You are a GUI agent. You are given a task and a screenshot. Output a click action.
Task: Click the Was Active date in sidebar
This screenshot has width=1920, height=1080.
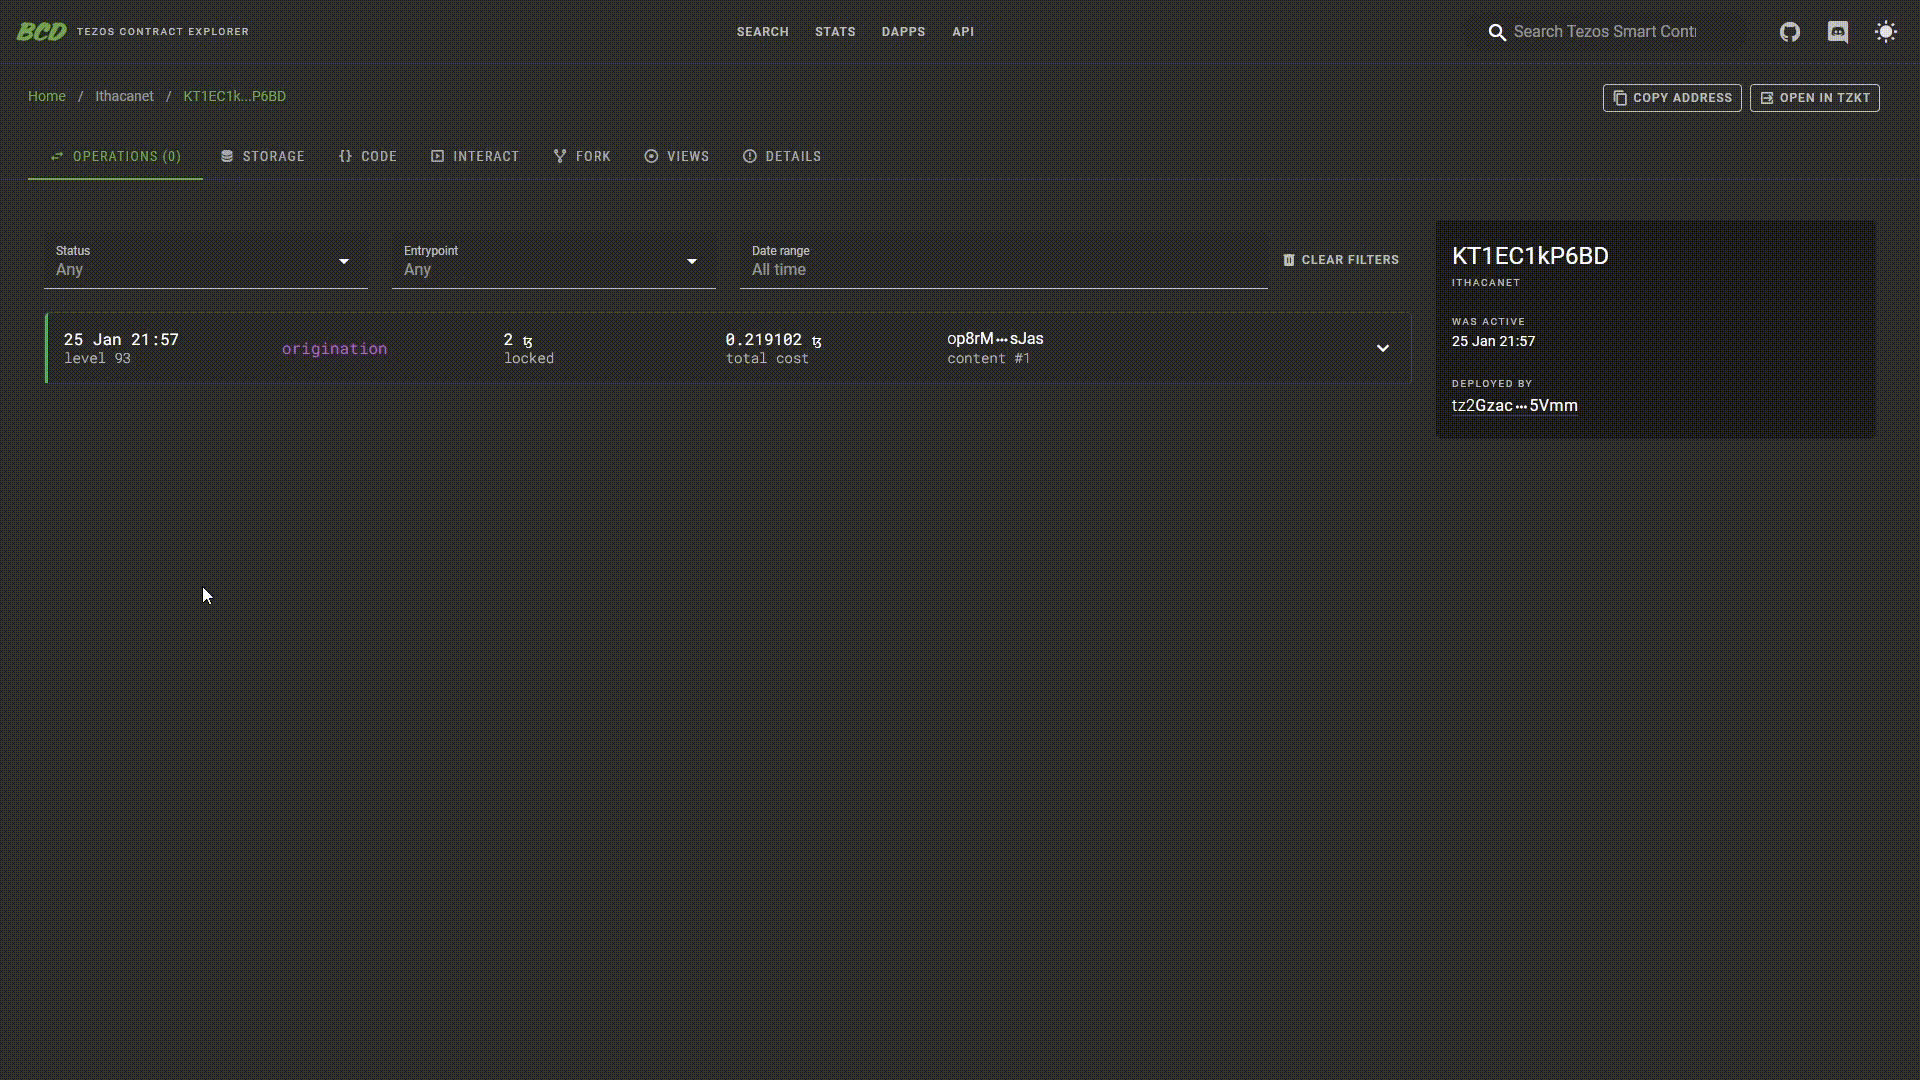pos(1493,341)
